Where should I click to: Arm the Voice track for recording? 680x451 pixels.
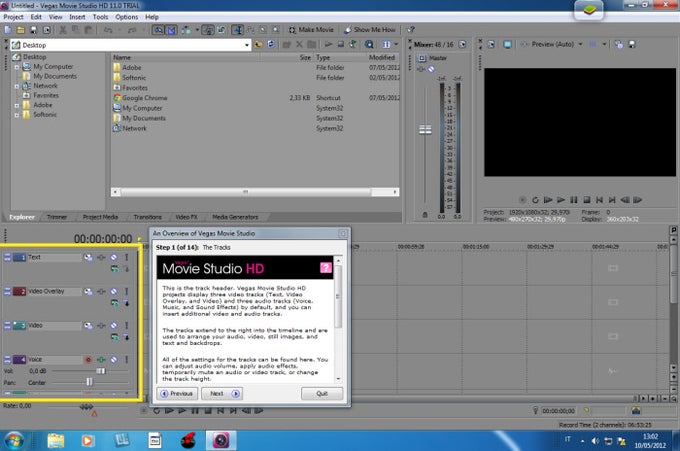(x=88, y=359)
